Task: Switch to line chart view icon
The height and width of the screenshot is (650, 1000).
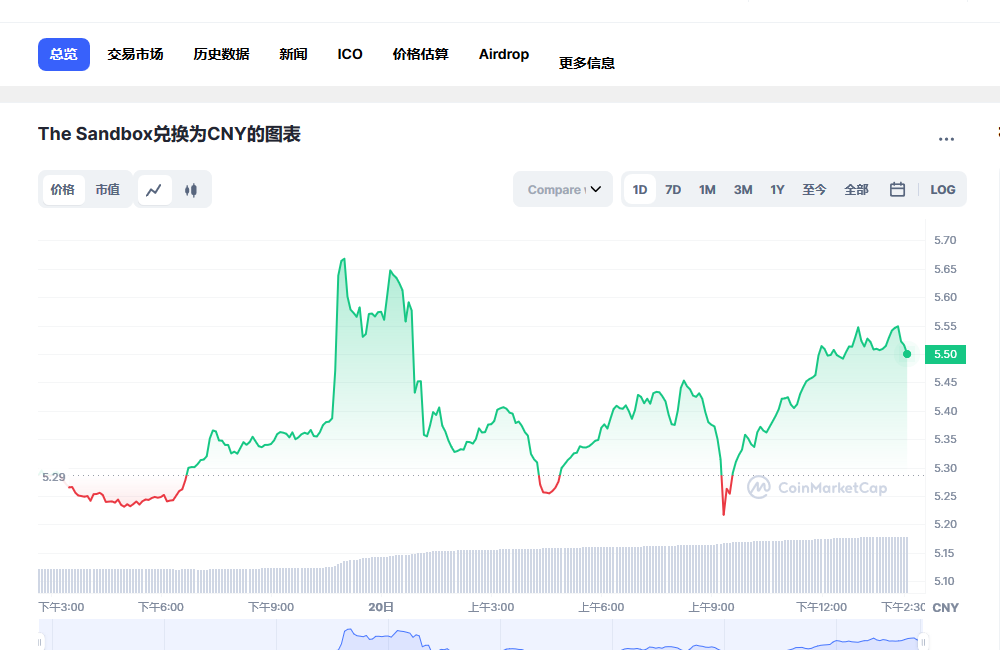Action: [x=154, y=190]
